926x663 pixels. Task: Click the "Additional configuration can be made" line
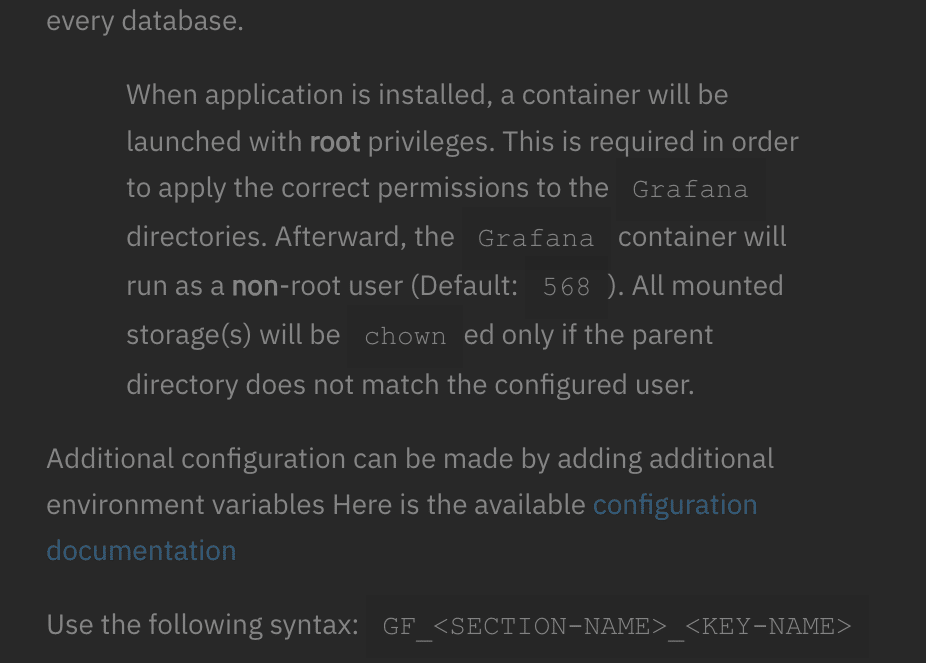tap(410, 459)
